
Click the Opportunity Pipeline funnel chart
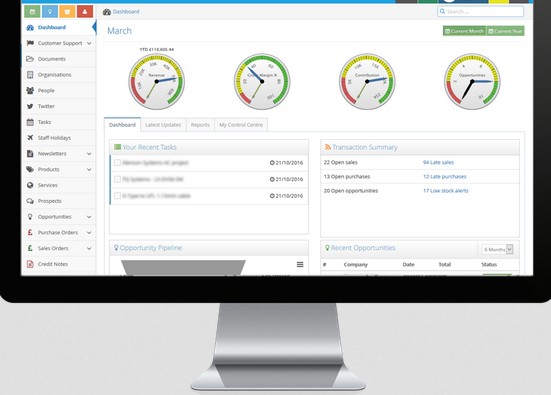pos(183,267)
